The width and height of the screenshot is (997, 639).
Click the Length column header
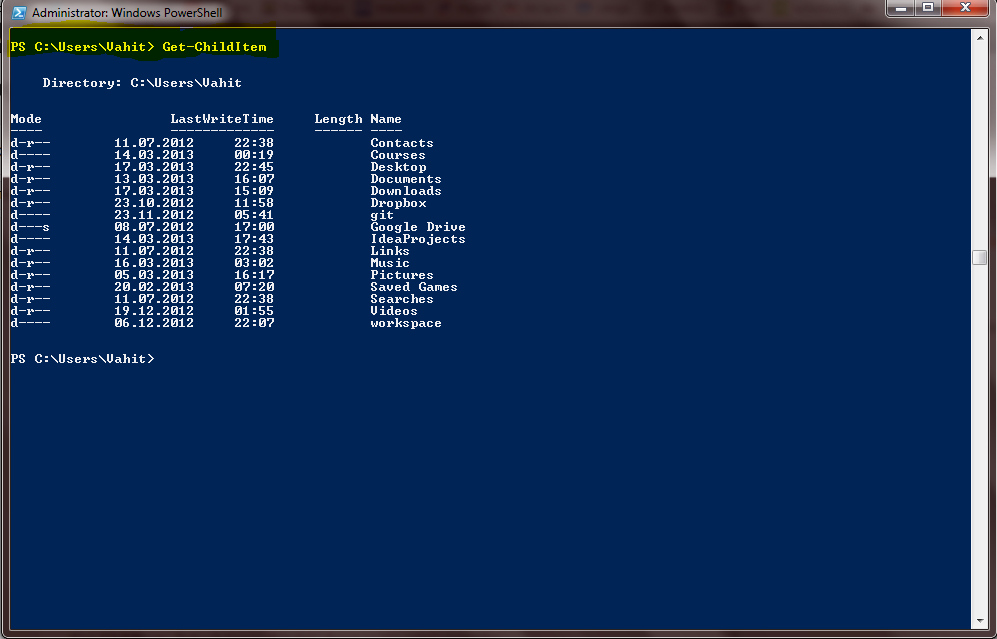[x=338, y=119]
